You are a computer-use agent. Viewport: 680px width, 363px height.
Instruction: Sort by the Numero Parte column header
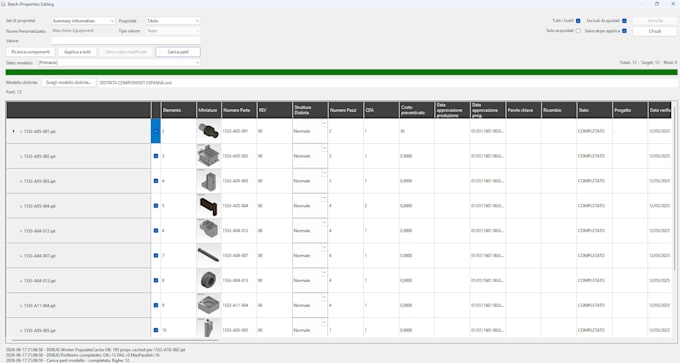(239, 110)
